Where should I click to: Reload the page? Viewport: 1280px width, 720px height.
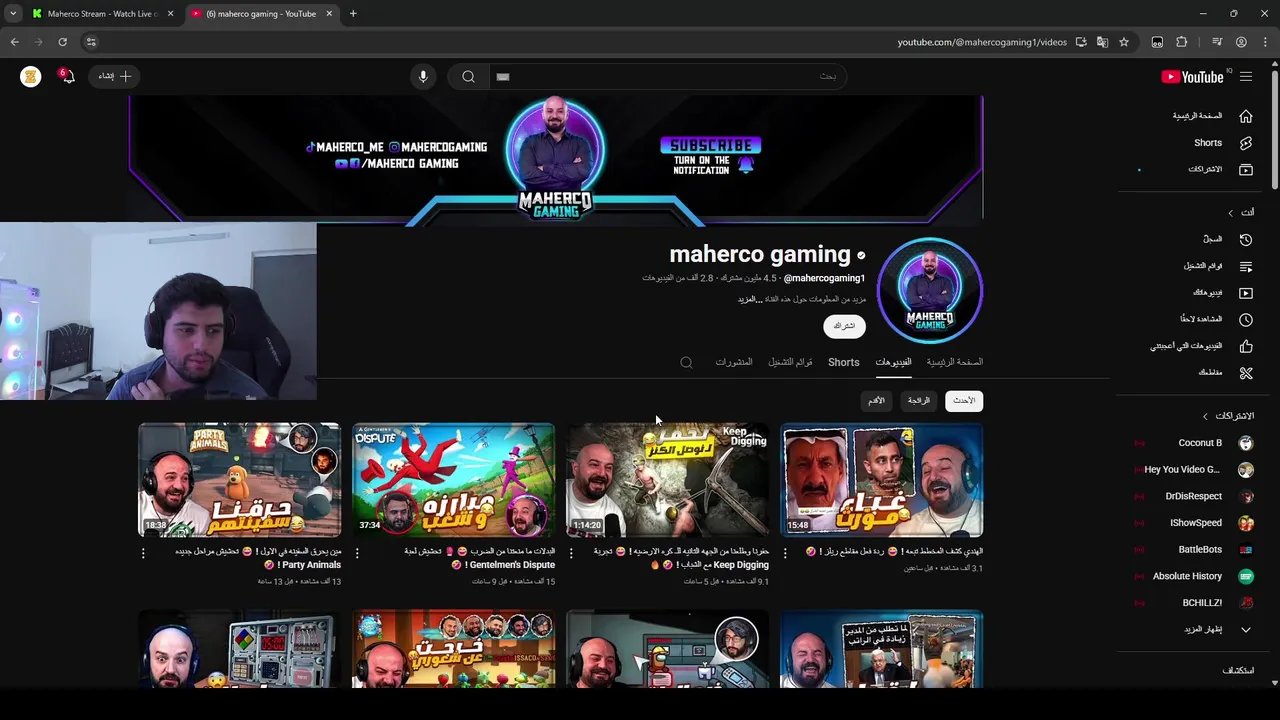pos(62,42)
